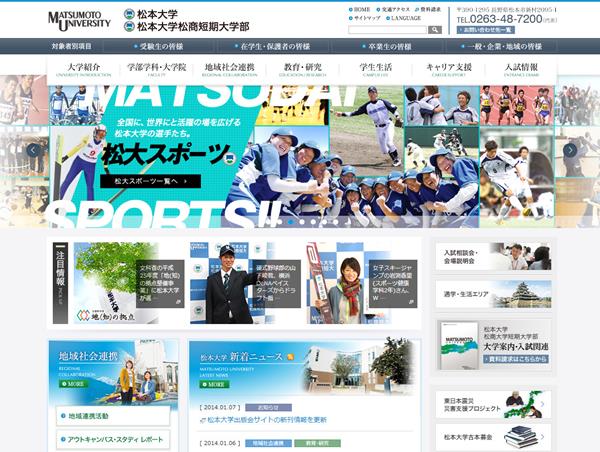Click TEL.0263-48-7200 phone number
Screen dimensions: 600x452
(x=499, y=19)
